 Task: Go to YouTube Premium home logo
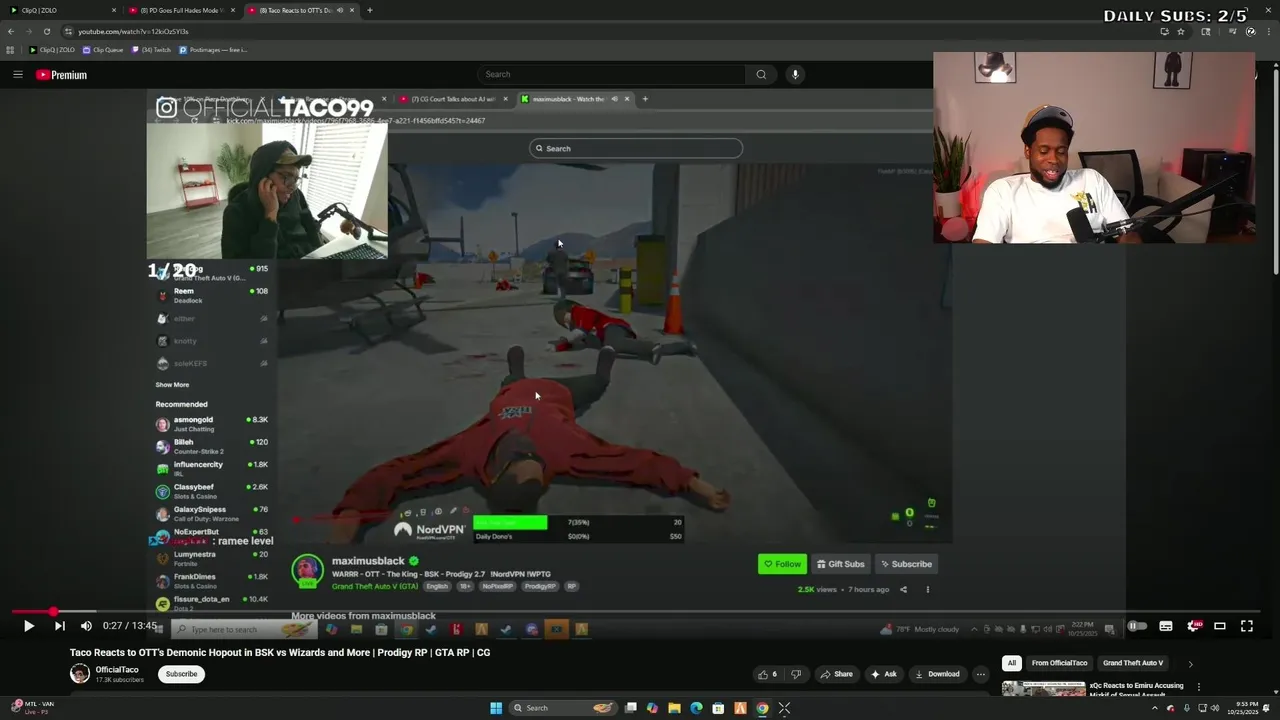(62, 75)
